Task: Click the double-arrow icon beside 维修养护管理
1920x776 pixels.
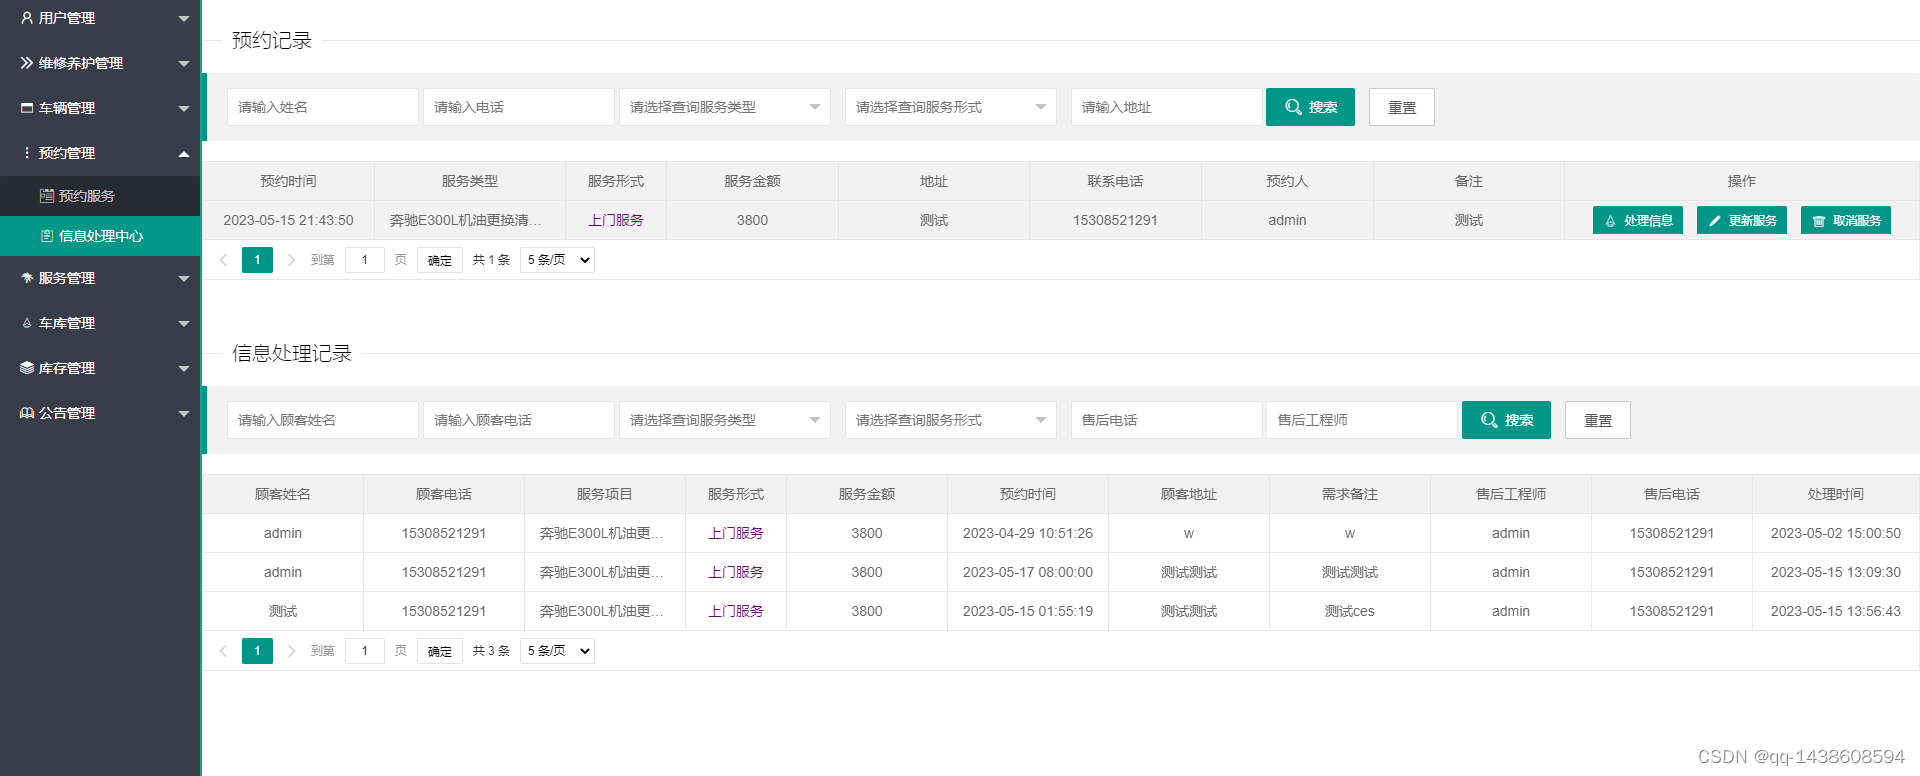Action: [x=27, y=63]
